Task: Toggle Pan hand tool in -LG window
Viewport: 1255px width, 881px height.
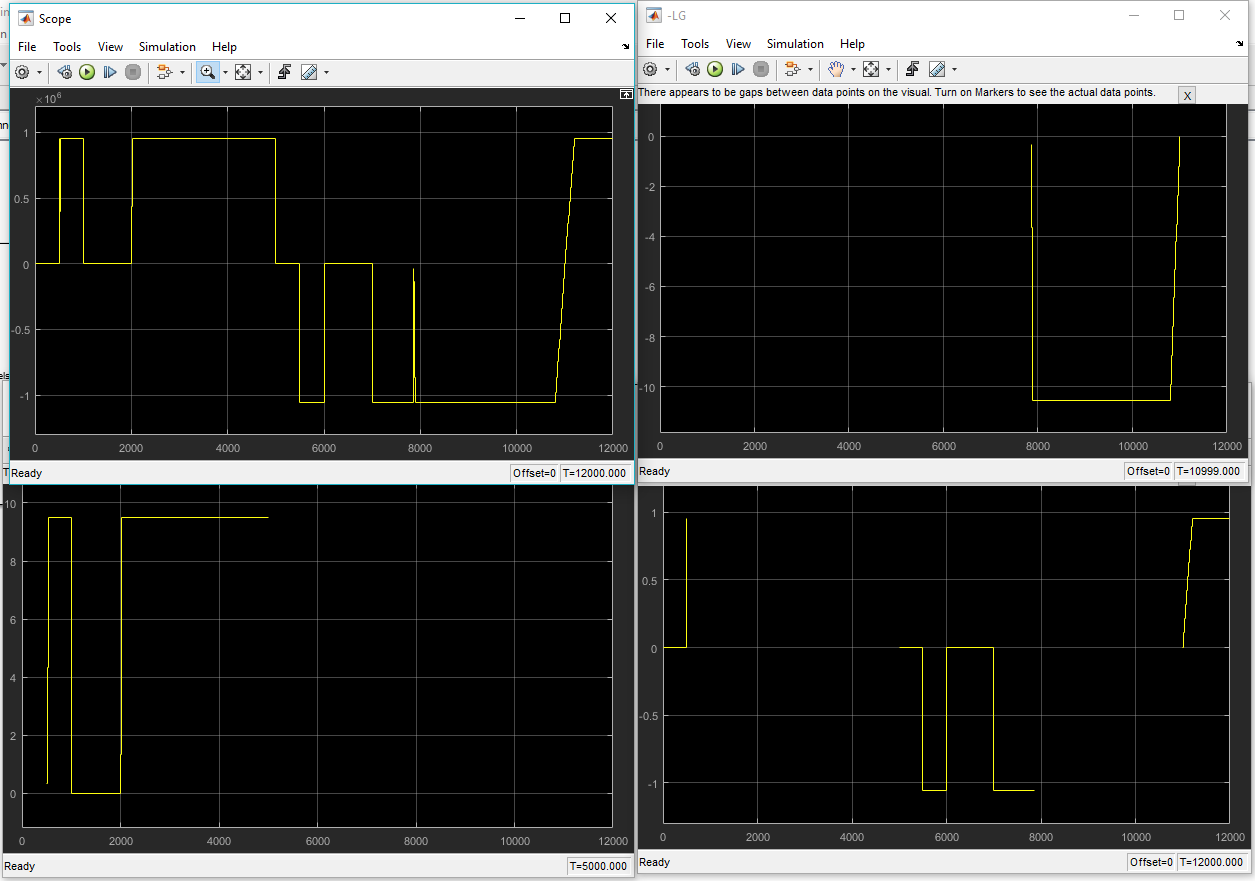Action: pyautogui.click(x=835, y=69)
